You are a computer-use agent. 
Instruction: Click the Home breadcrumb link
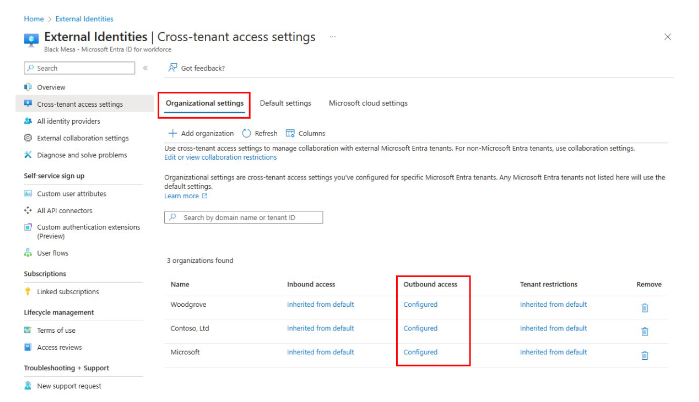click(x=33, y=19)
